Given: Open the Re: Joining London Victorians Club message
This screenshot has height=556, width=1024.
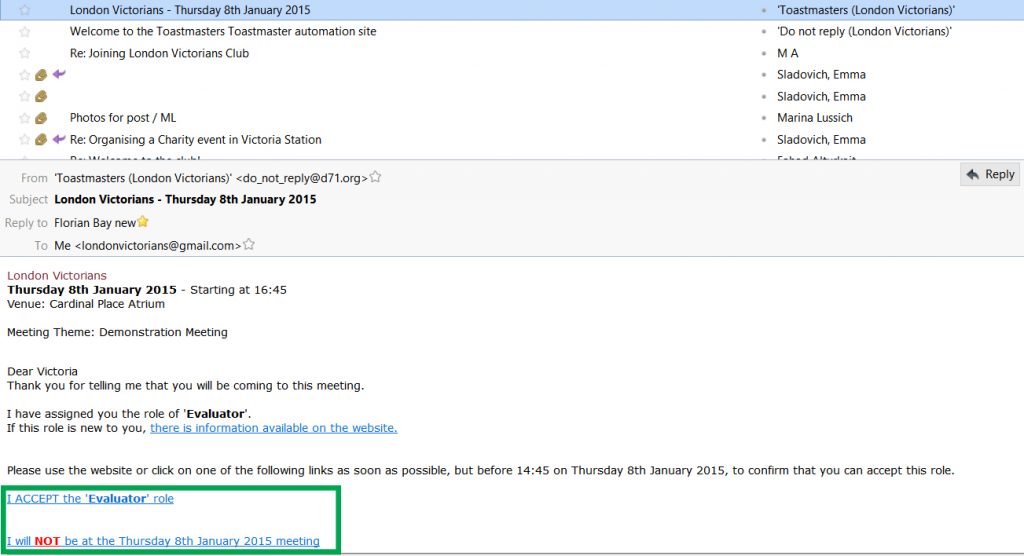Looking at the screenshot, I should point(159,53).
